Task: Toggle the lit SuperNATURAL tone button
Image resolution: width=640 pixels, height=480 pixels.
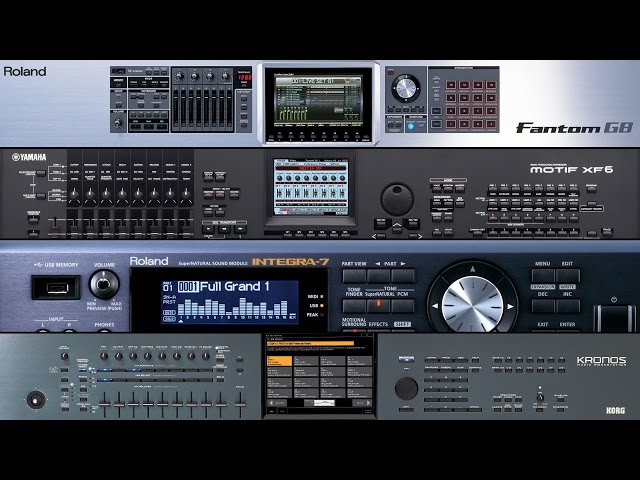Action: pos(378,306)
